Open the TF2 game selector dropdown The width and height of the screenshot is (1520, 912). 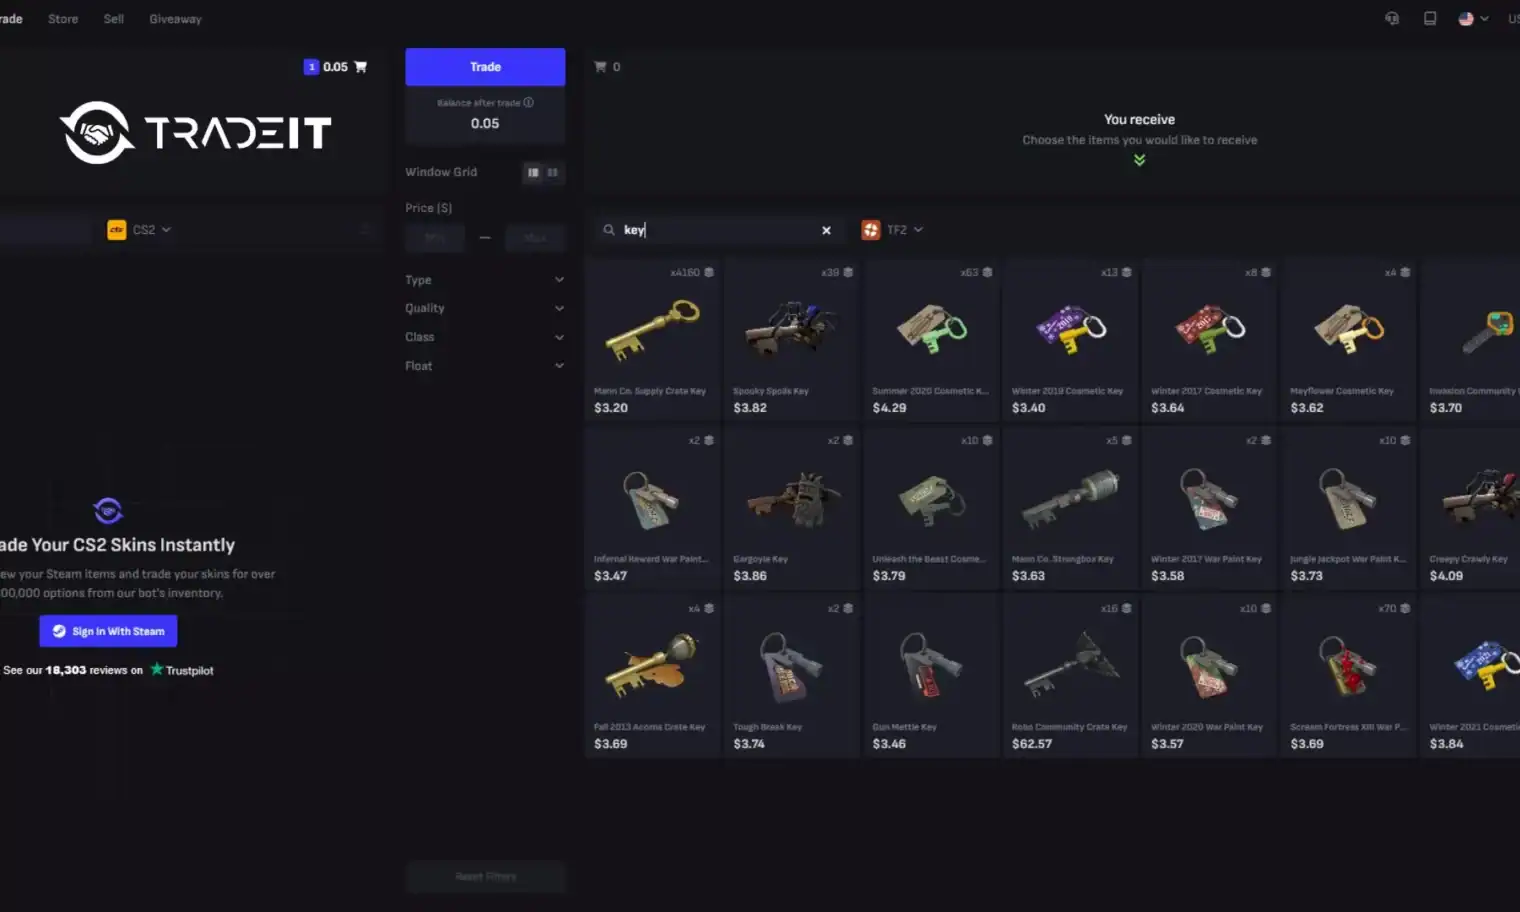pyautogui.click(x=893, y=230)
